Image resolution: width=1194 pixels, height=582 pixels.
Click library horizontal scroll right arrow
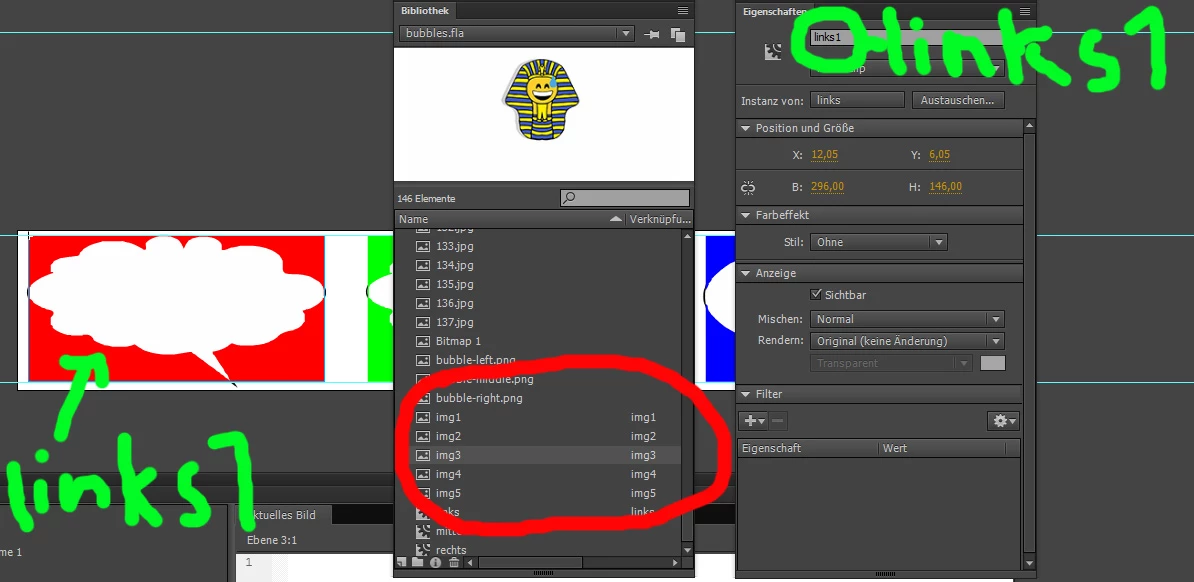tap(675, 562)
